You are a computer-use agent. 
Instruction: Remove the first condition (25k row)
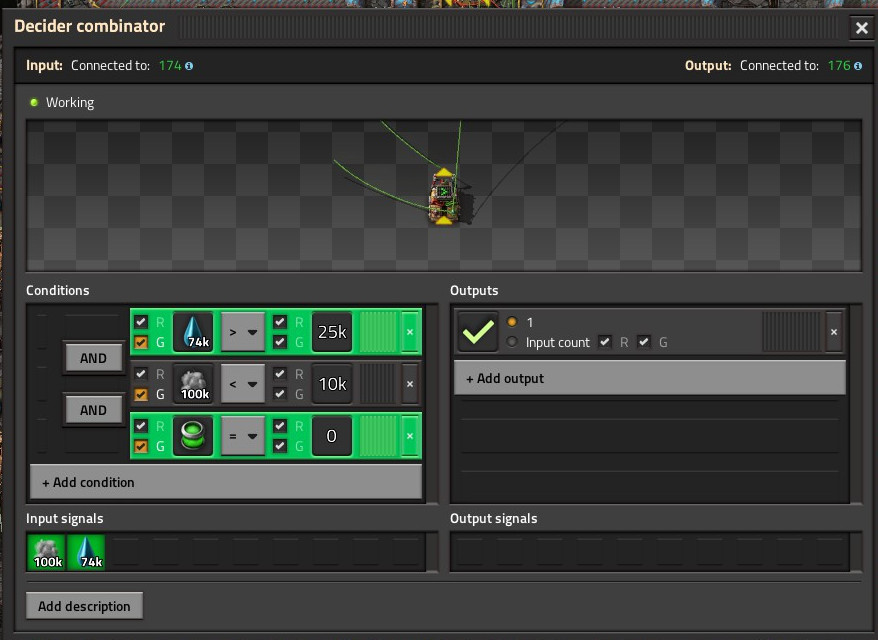[x=410, y=332]
